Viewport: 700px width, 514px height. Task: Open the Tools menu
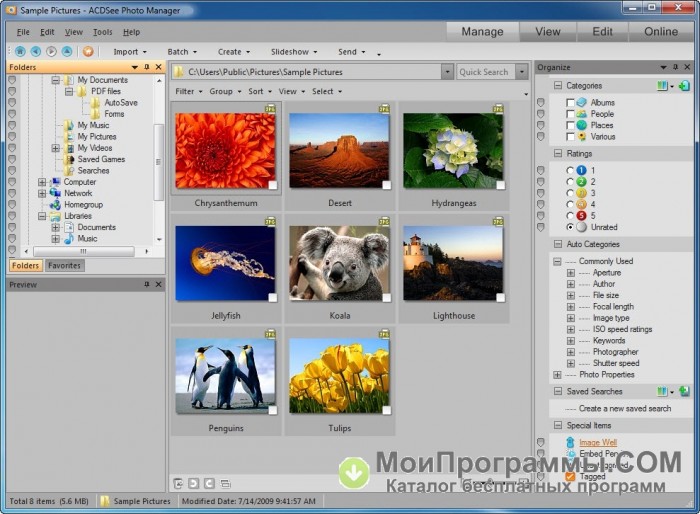click(102, 32)
